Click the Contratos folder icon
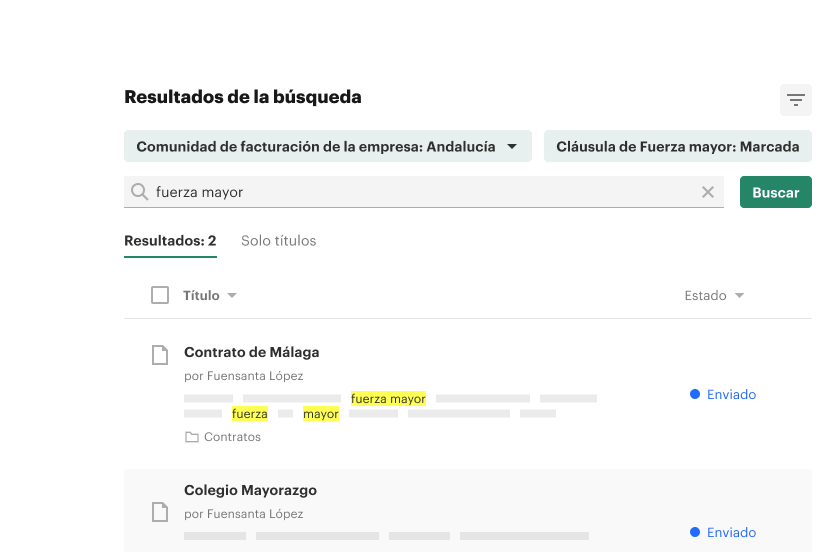Viewport: 840px width, 552px height. point(192,437)
